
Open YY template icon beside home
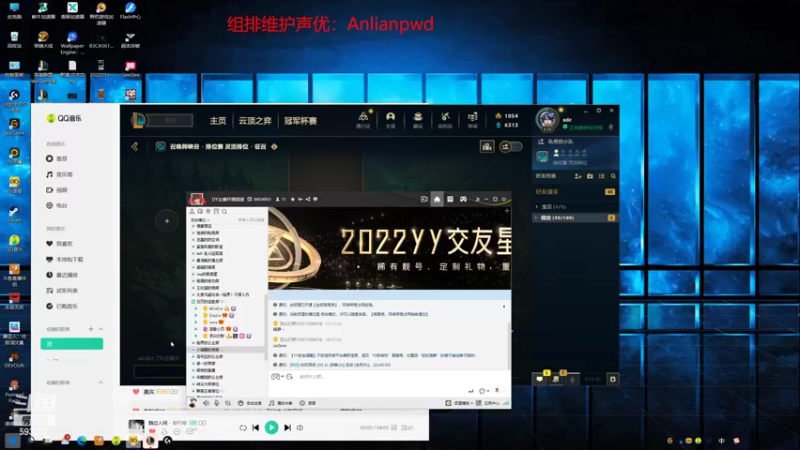click(x=450, y=199)
